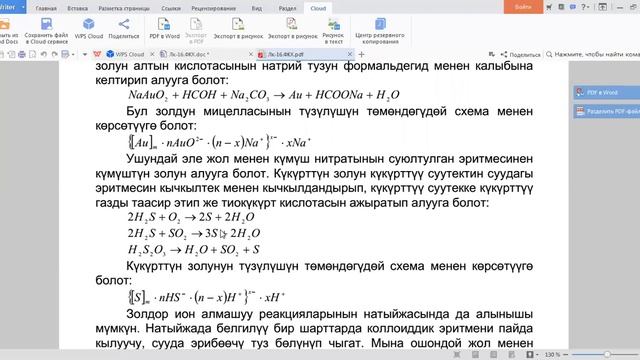Image resolution: width=640 pixels, height=360 pixels.
Task: Open the Рецензирование ribbon tab
Action: (x=213, y=8)
